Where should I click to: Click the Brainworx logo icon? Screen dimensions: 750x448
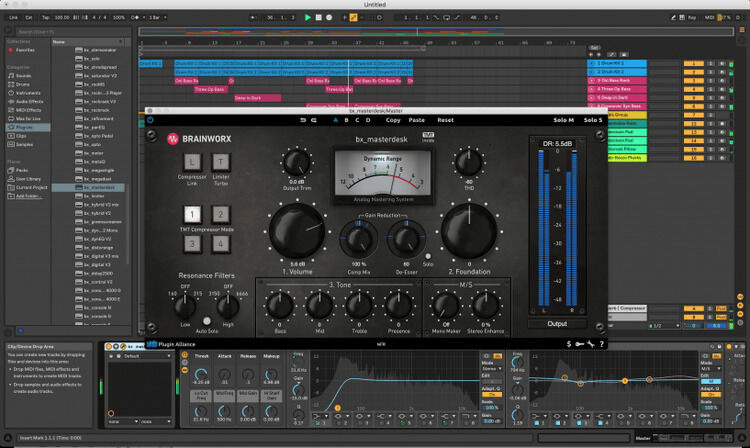(173, 139)
